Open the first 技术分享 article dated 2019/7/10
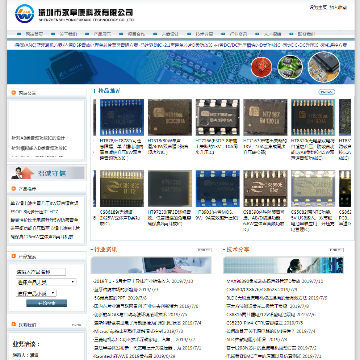 coord(275,281)
